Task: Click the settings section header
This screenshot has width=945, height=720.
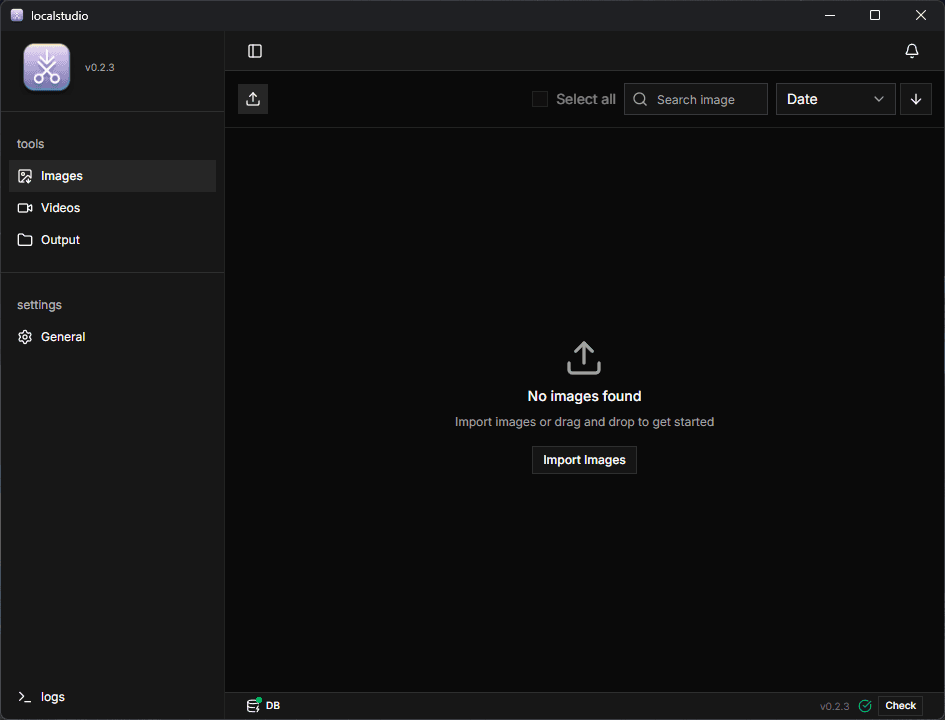Action: (39, 305)
